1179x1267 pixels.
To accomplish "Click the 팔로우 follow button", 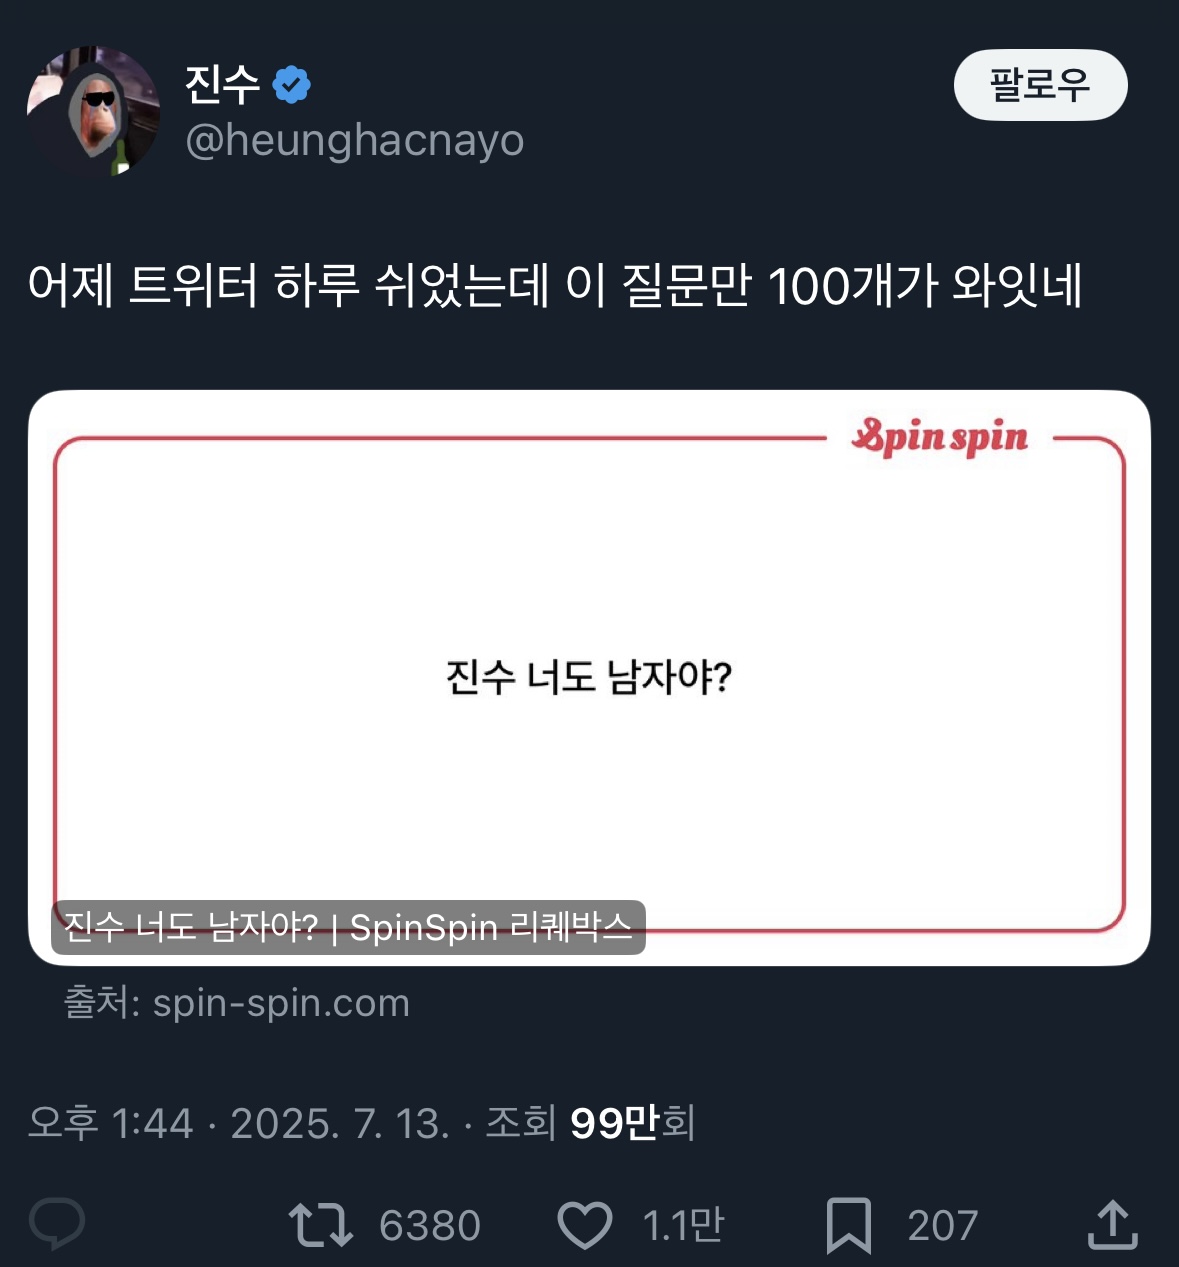I will 1040,85.
